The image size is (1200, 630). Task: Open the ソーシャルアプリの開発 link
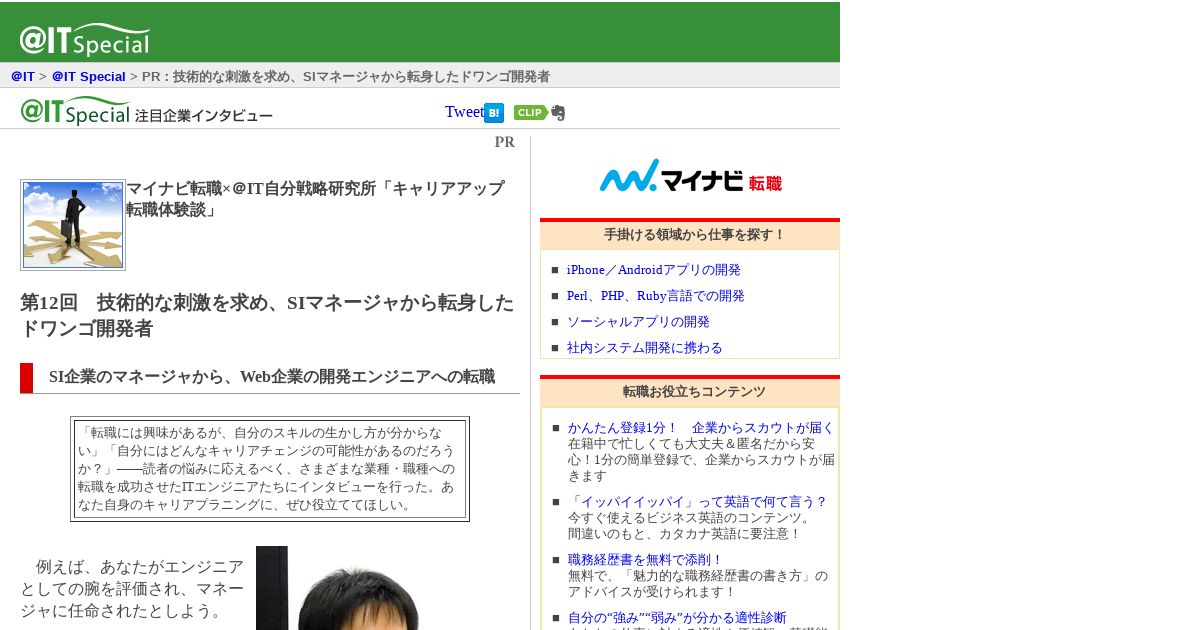point(638,322)
